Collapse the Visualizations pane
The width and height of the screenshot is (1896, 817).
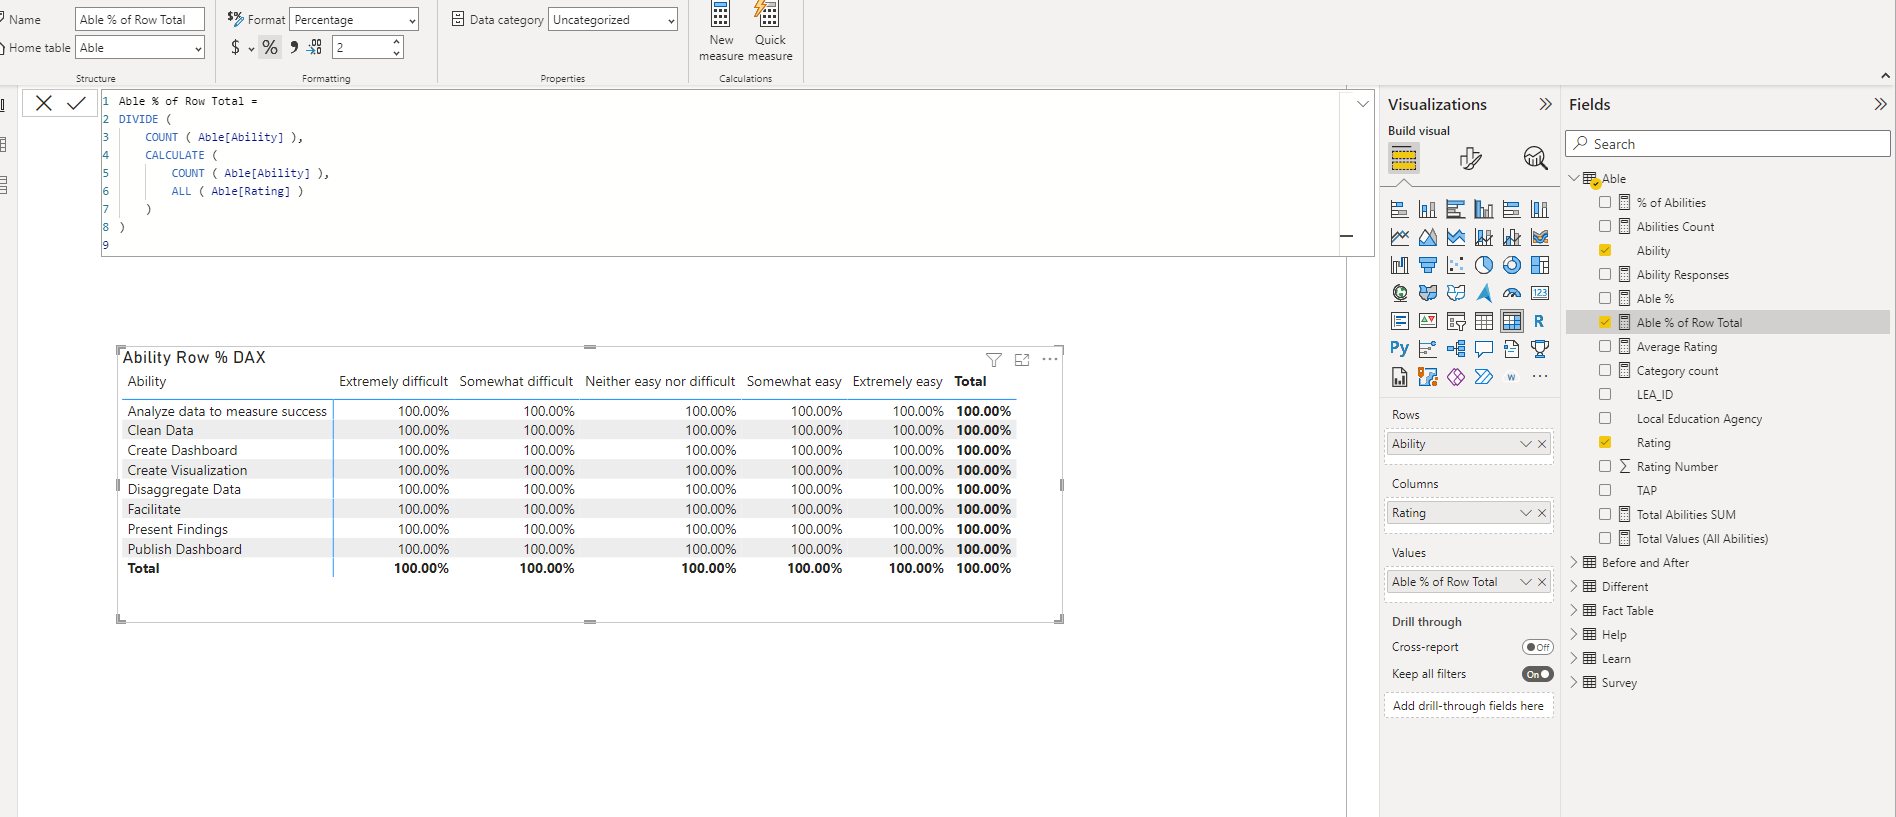pos(1545,104)
